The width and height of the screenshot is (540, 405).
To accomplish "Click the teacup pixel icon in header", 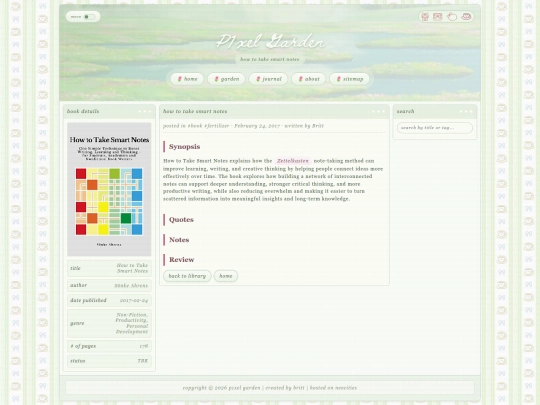I will point(466,17).
